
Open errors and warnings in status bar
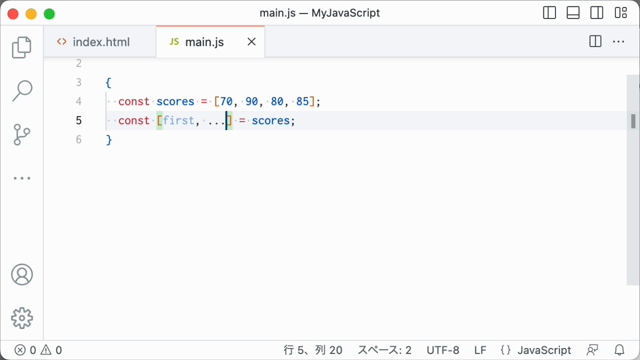pos(38,350)
